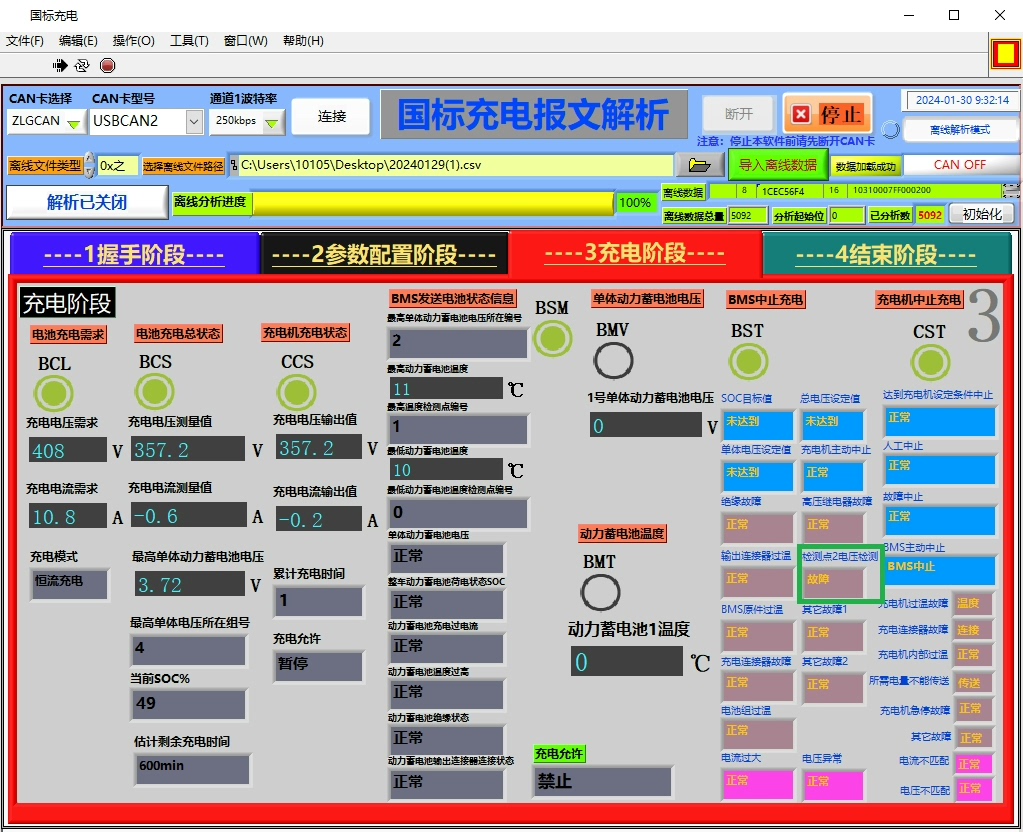This screenshot has width=1023, height=832.
Task: Open the folder browse icon for file path
Action: (x=700, y=165)
